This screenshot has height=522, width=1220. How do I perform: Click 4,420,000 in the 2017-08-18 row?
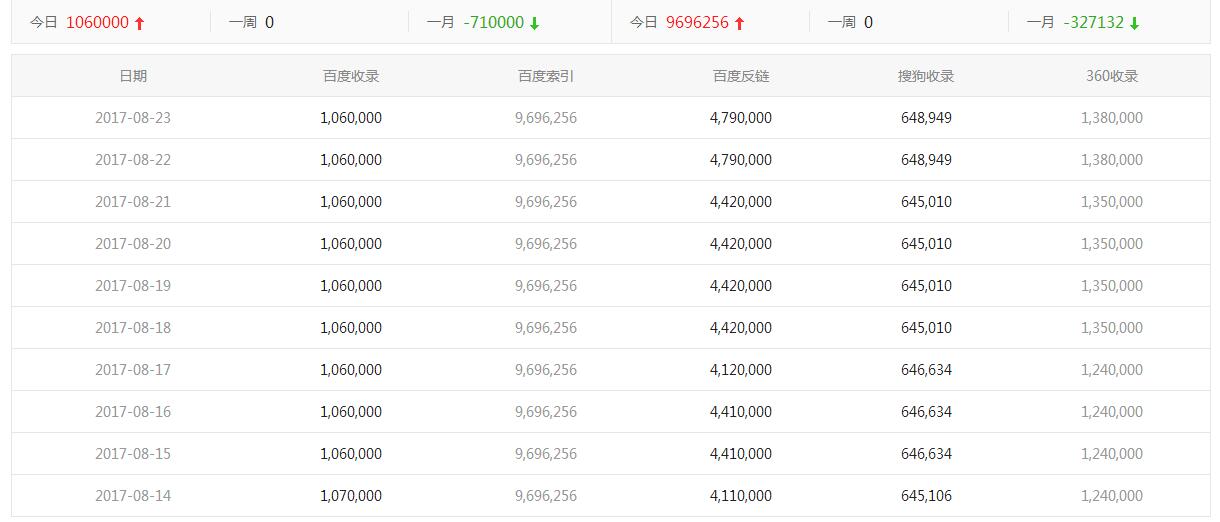tap(741, 328)
